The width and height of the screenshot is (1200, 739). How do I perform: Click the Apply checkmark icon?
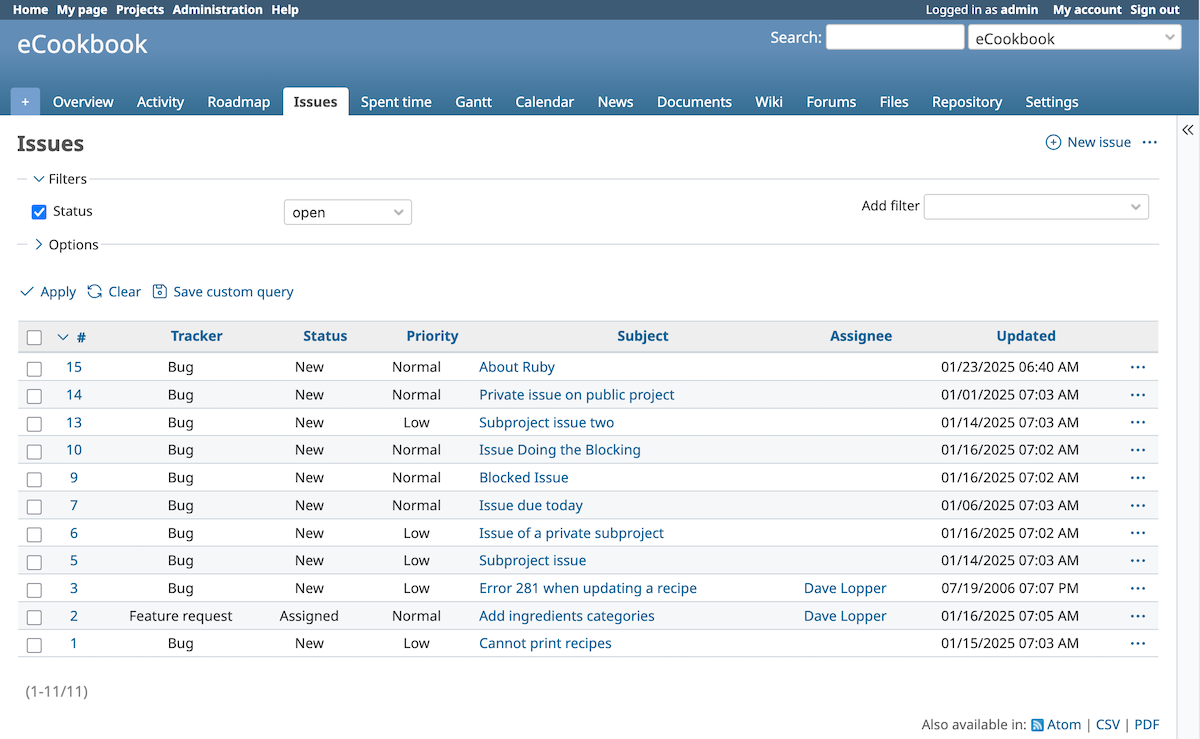pos(27,291)
